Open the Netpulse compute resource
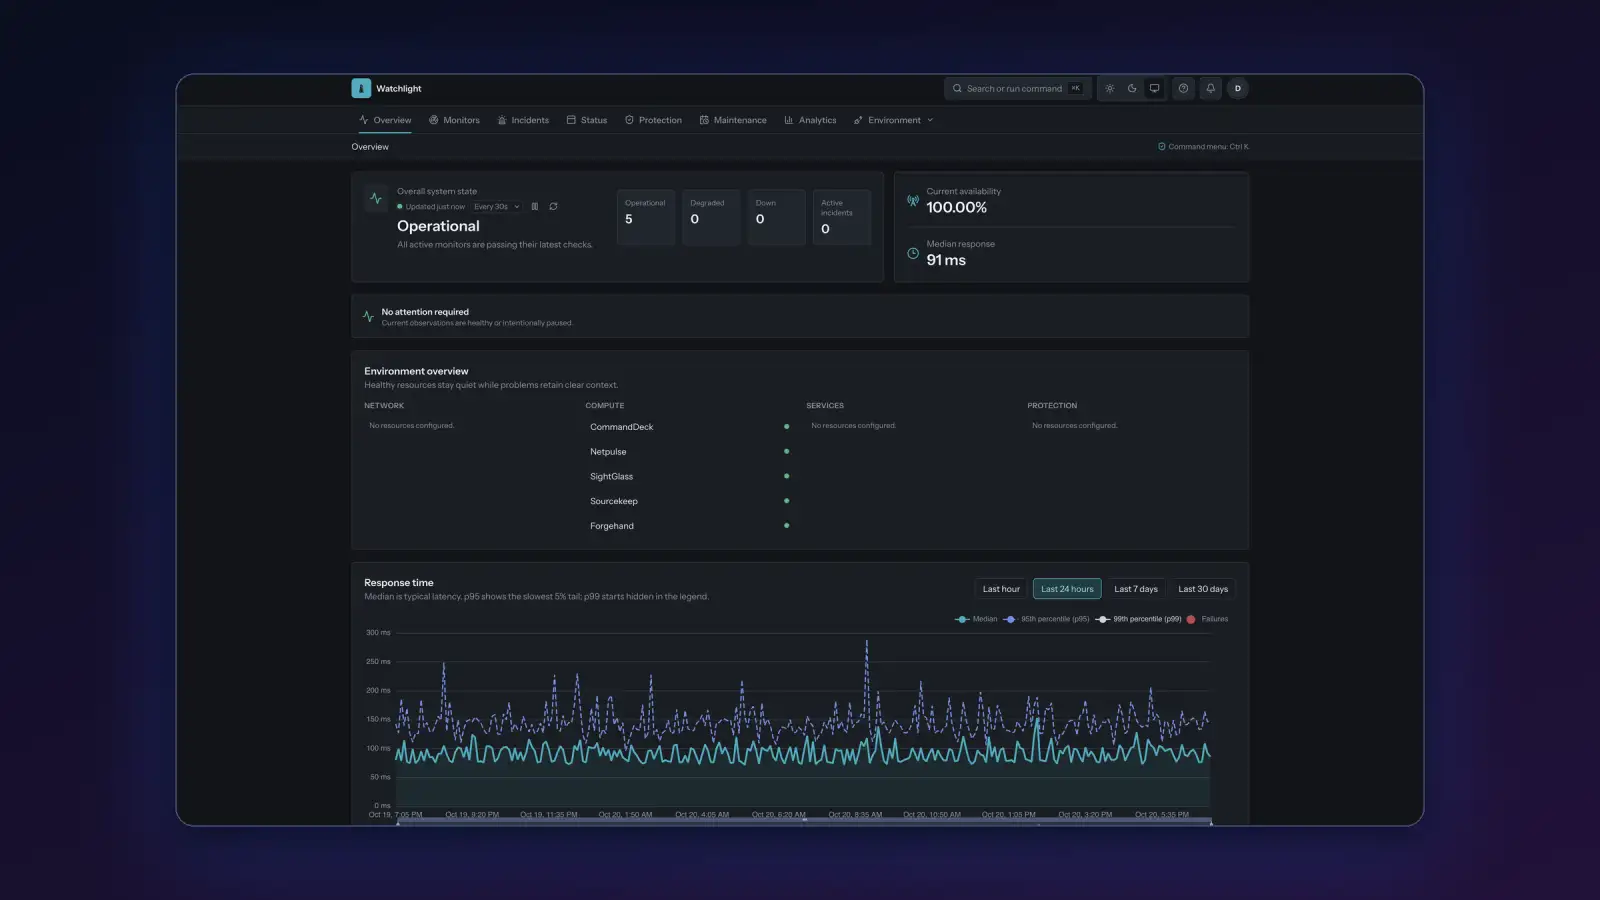 [x=689, y=452]
